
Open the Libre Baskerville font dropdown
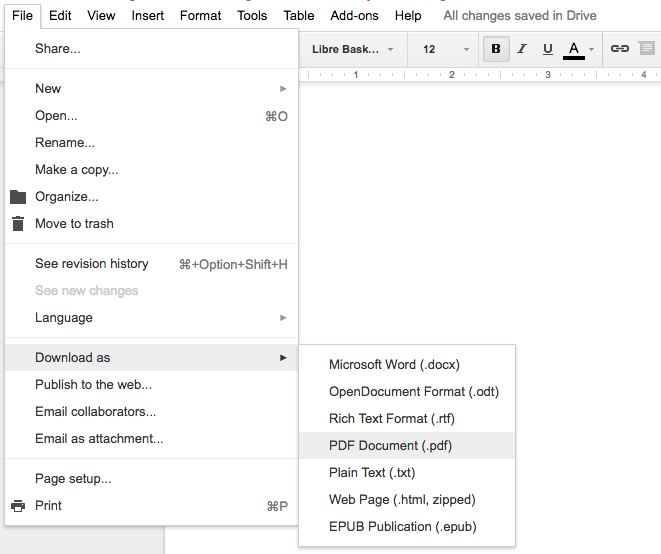(x=352, y=49)
